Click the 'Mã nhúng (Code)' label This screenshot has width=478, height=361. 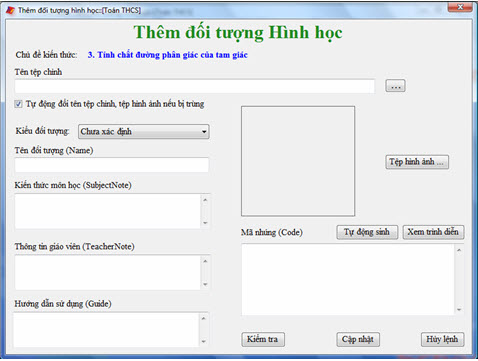(272, 232)
